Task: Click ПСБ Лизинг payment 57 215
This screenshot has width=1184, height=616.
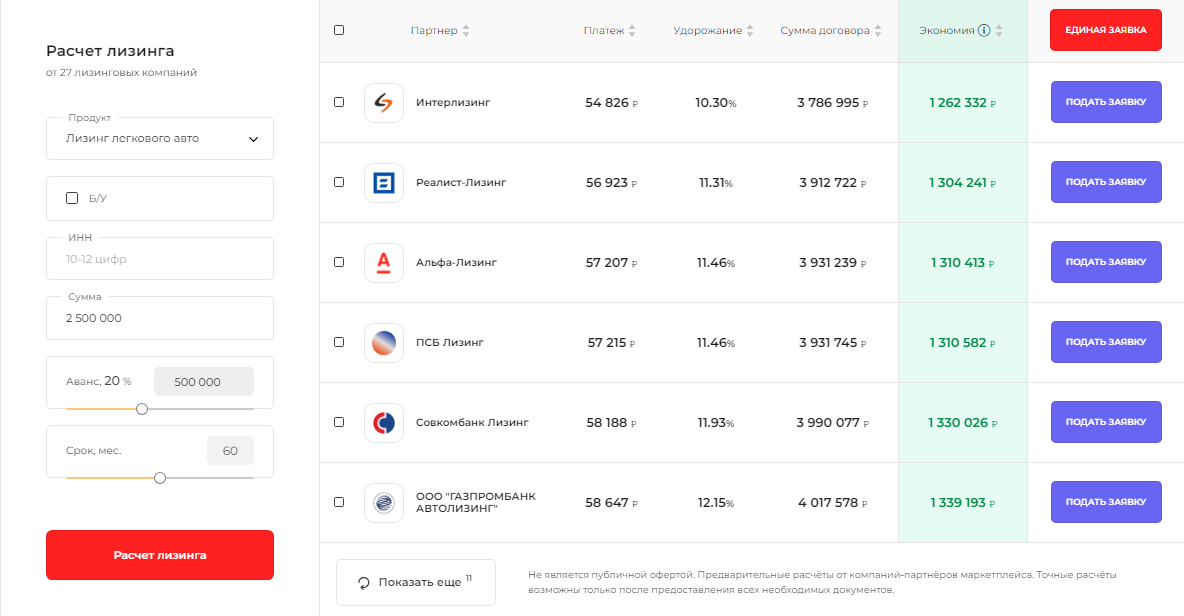Action: point(612,343)
